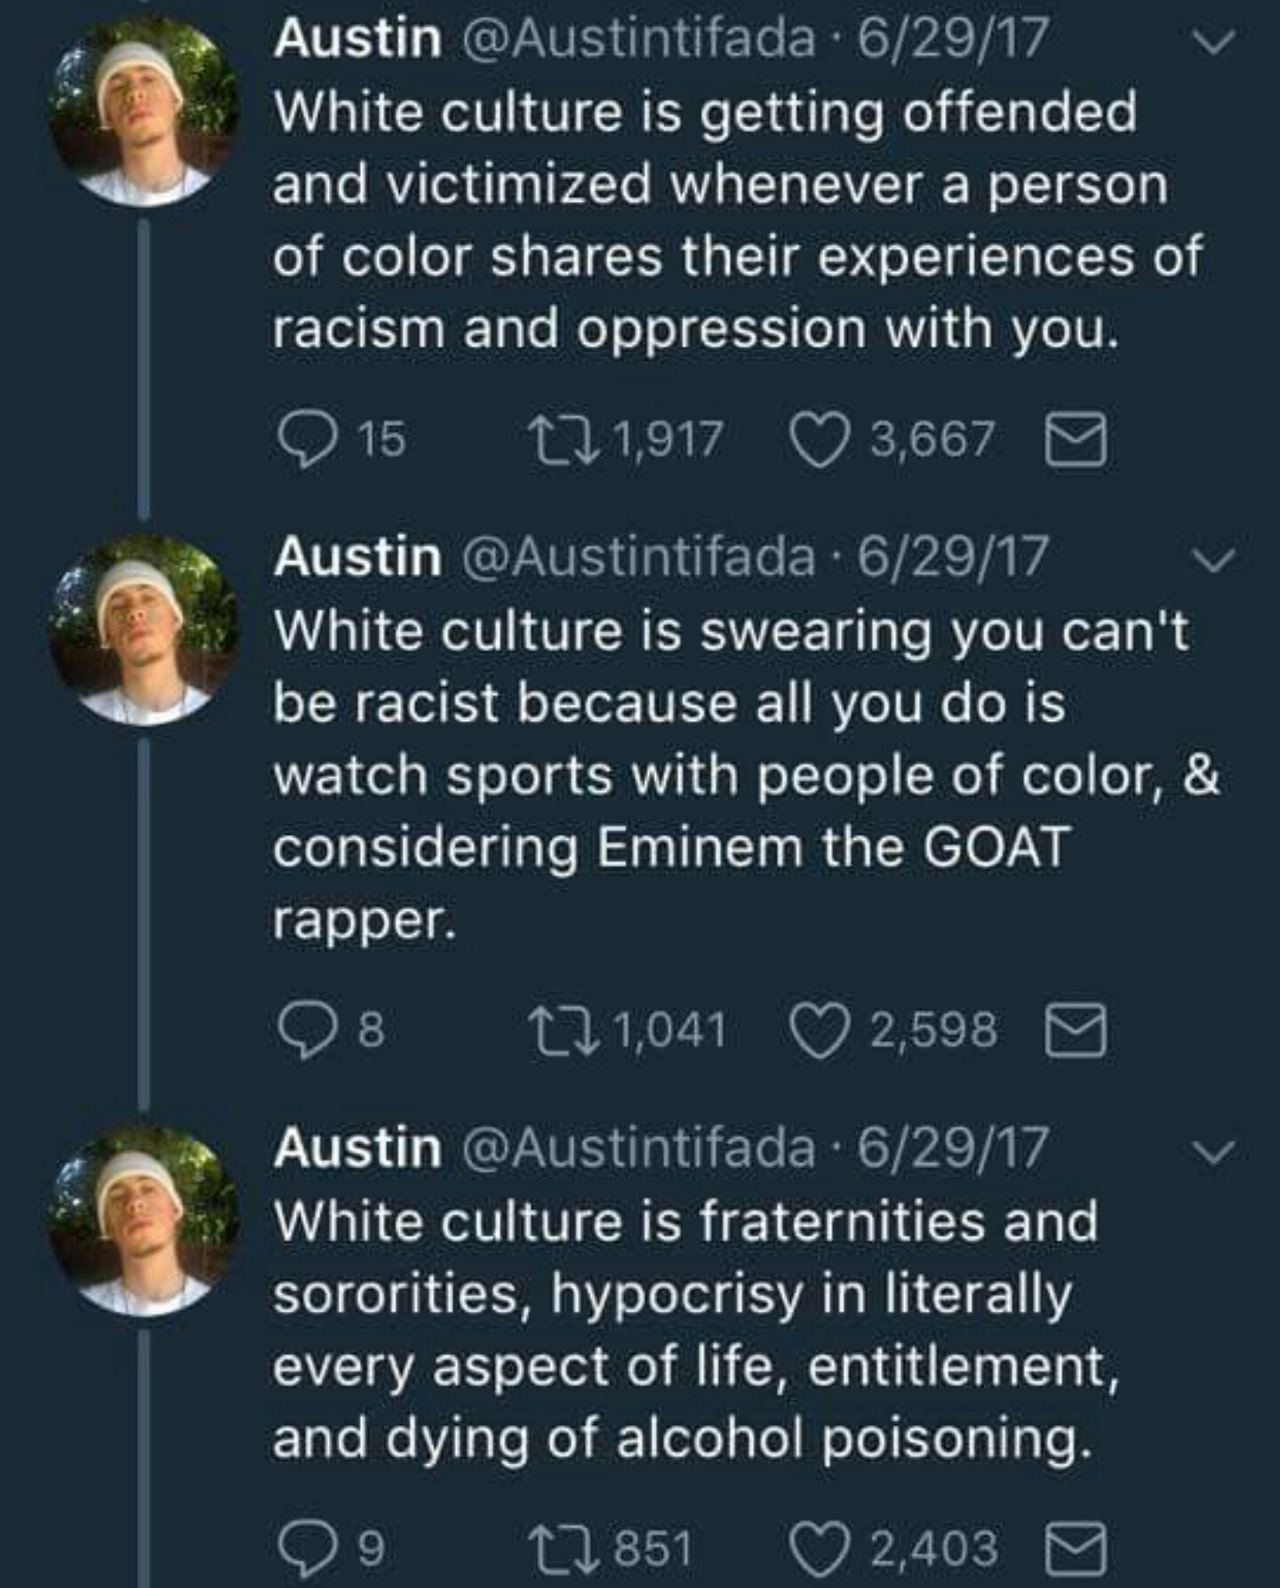Open options chevron on first tweet

[x=1216, y=41]
